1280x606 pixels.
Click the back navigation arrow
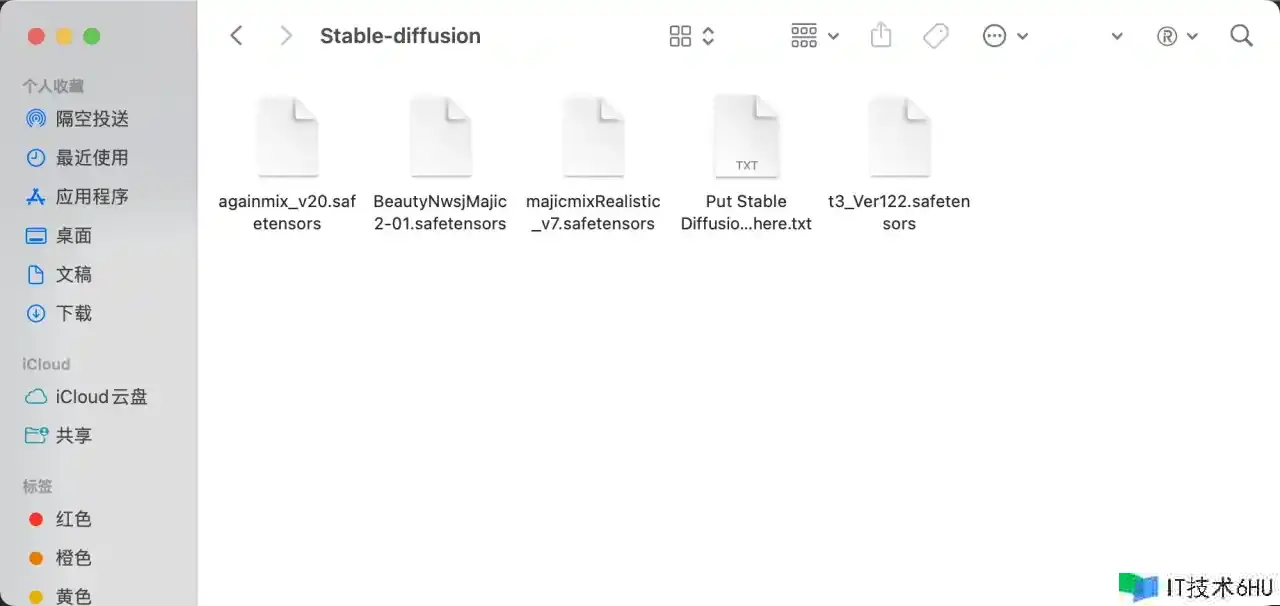(236, 36)
